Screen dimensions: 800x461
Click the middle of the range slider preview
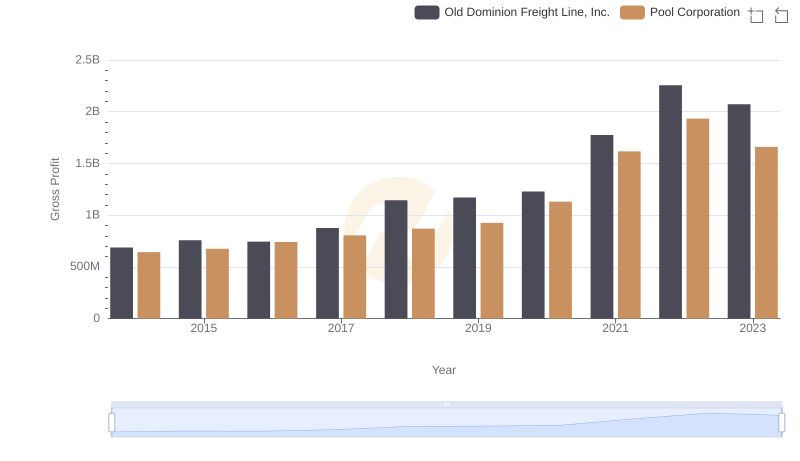[446, 423]
